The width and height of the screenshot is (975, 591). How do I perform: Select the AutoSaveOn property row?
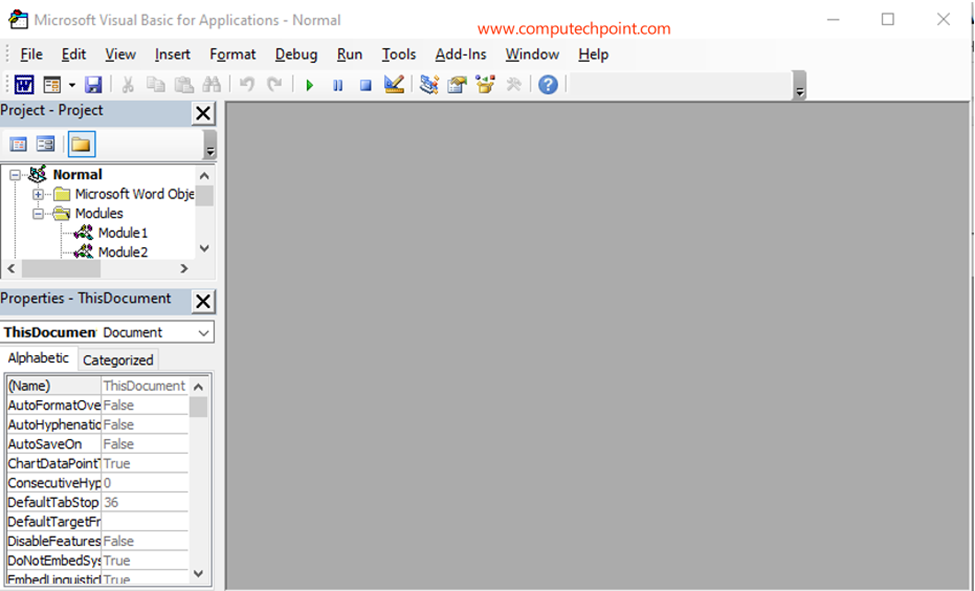(97, 444)
